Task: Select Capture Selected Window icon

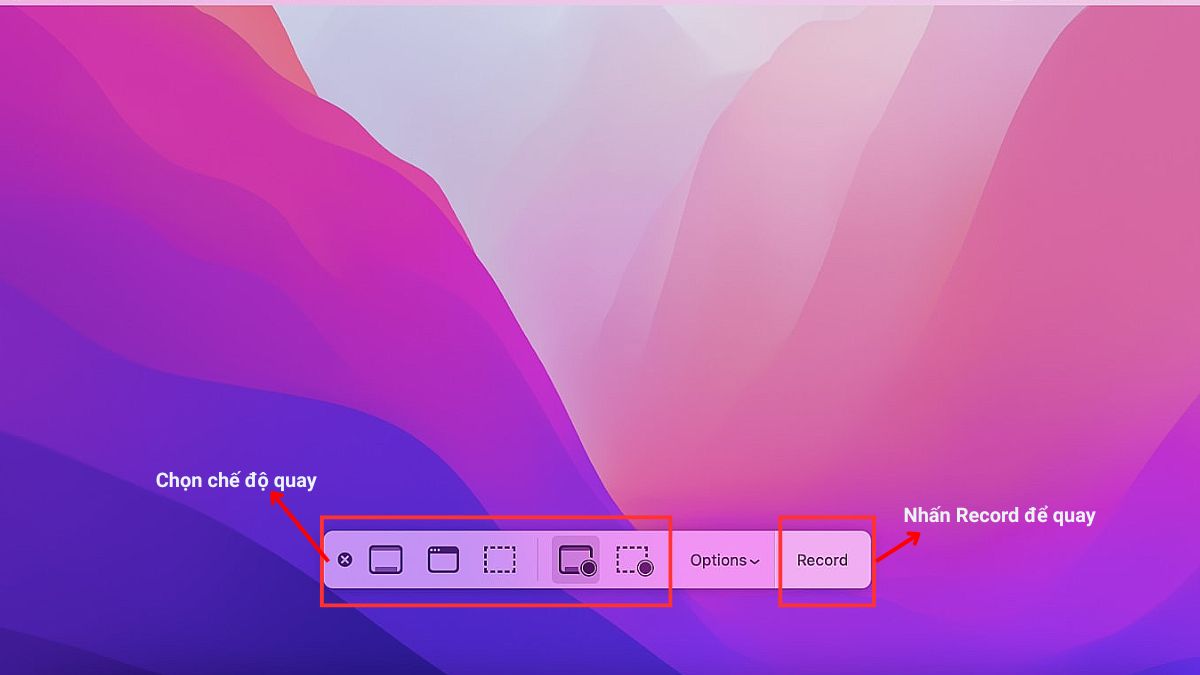Action: (443, 560)
